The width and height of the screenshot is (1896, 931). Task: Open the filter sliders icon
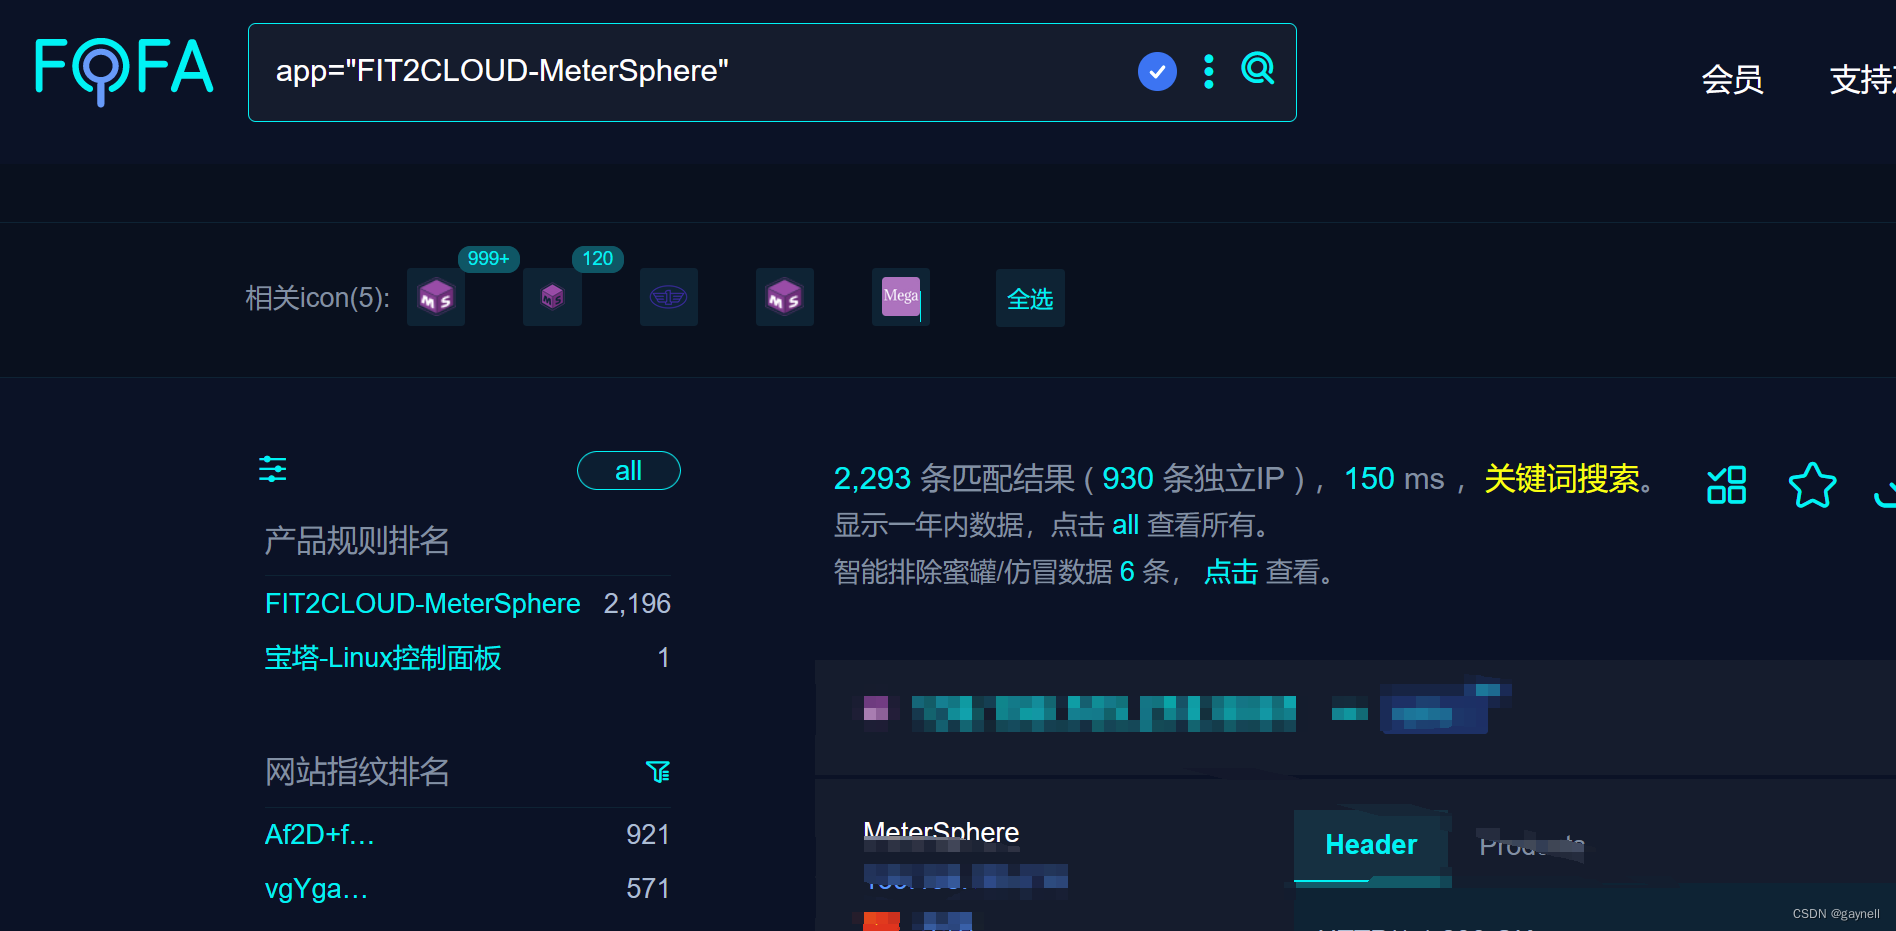(273, 469)
